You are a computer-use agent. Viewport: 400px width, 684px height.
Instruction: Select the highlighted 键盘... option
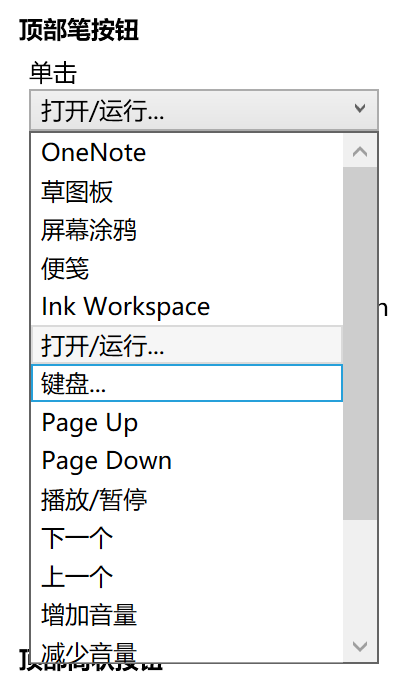click(x=187, y=383)
